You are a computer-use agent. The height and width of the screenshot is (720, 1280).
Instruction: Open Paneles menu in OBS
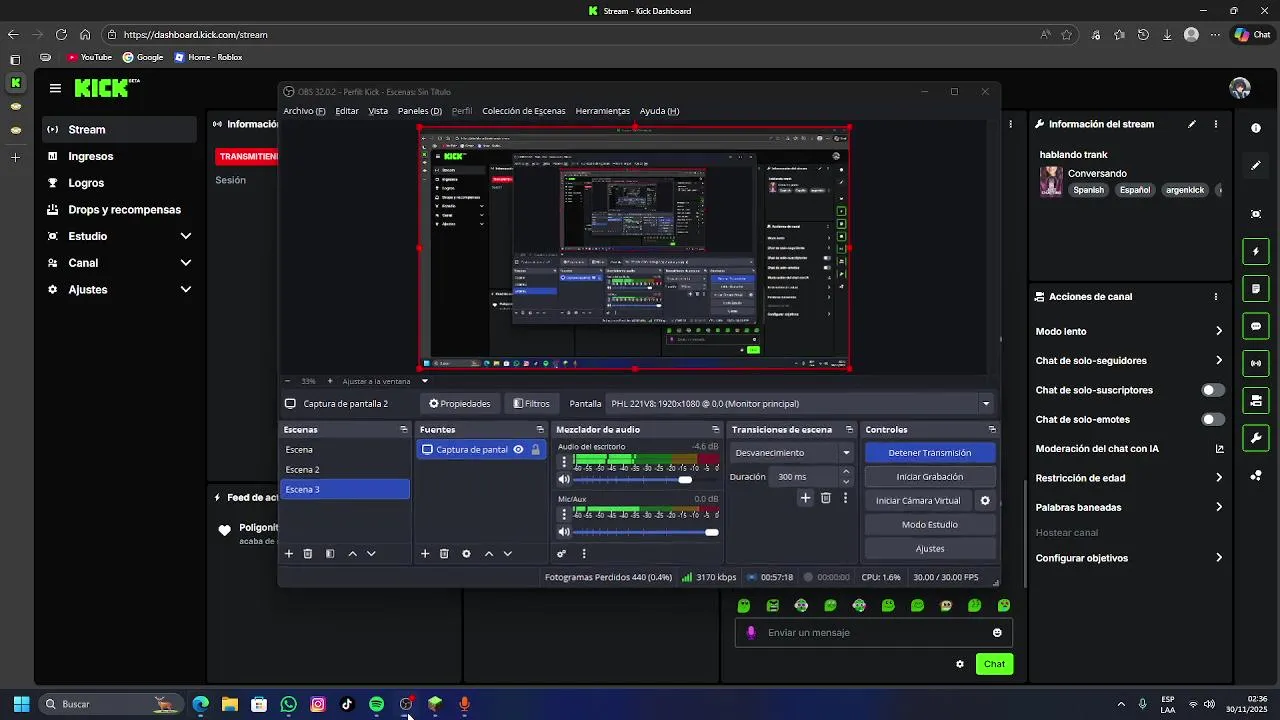pyautogui.click(x=420, y=111)
